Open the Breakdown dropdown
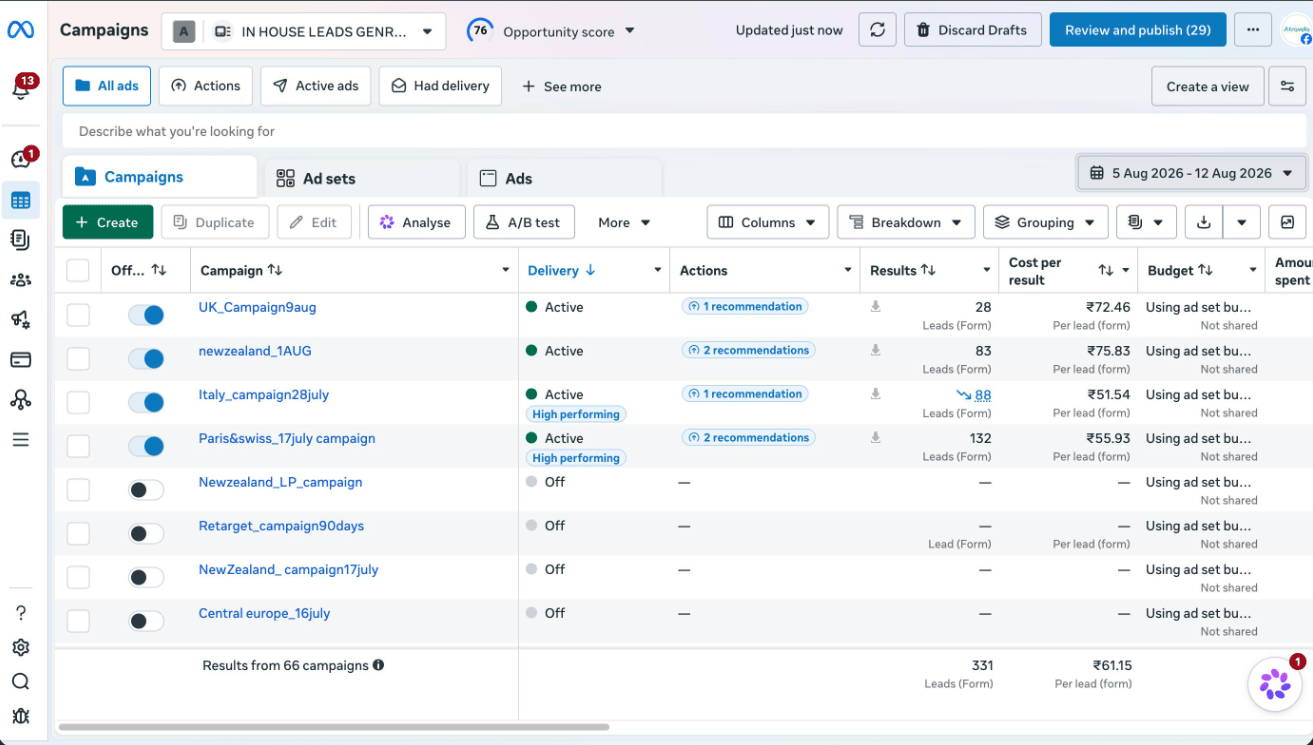The height and width of the screenshot is (745, 1313). tap(906, 222)
